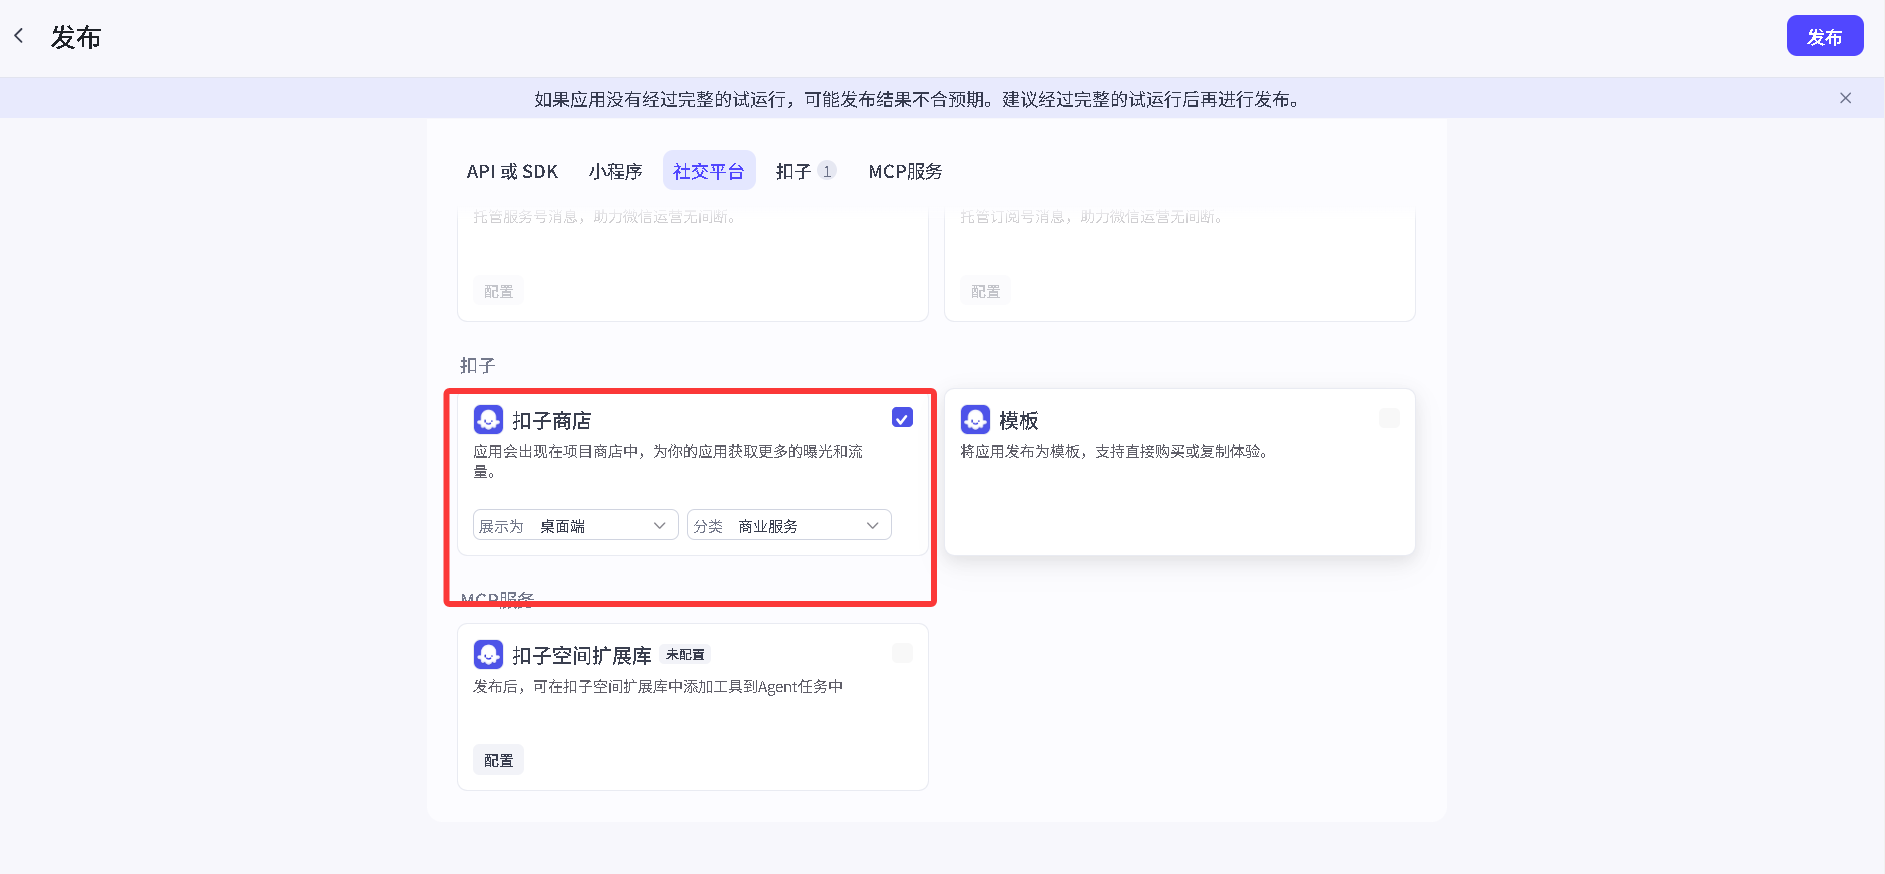
Task: Switch to the MCP服务 tab
Action: (905, 171)
